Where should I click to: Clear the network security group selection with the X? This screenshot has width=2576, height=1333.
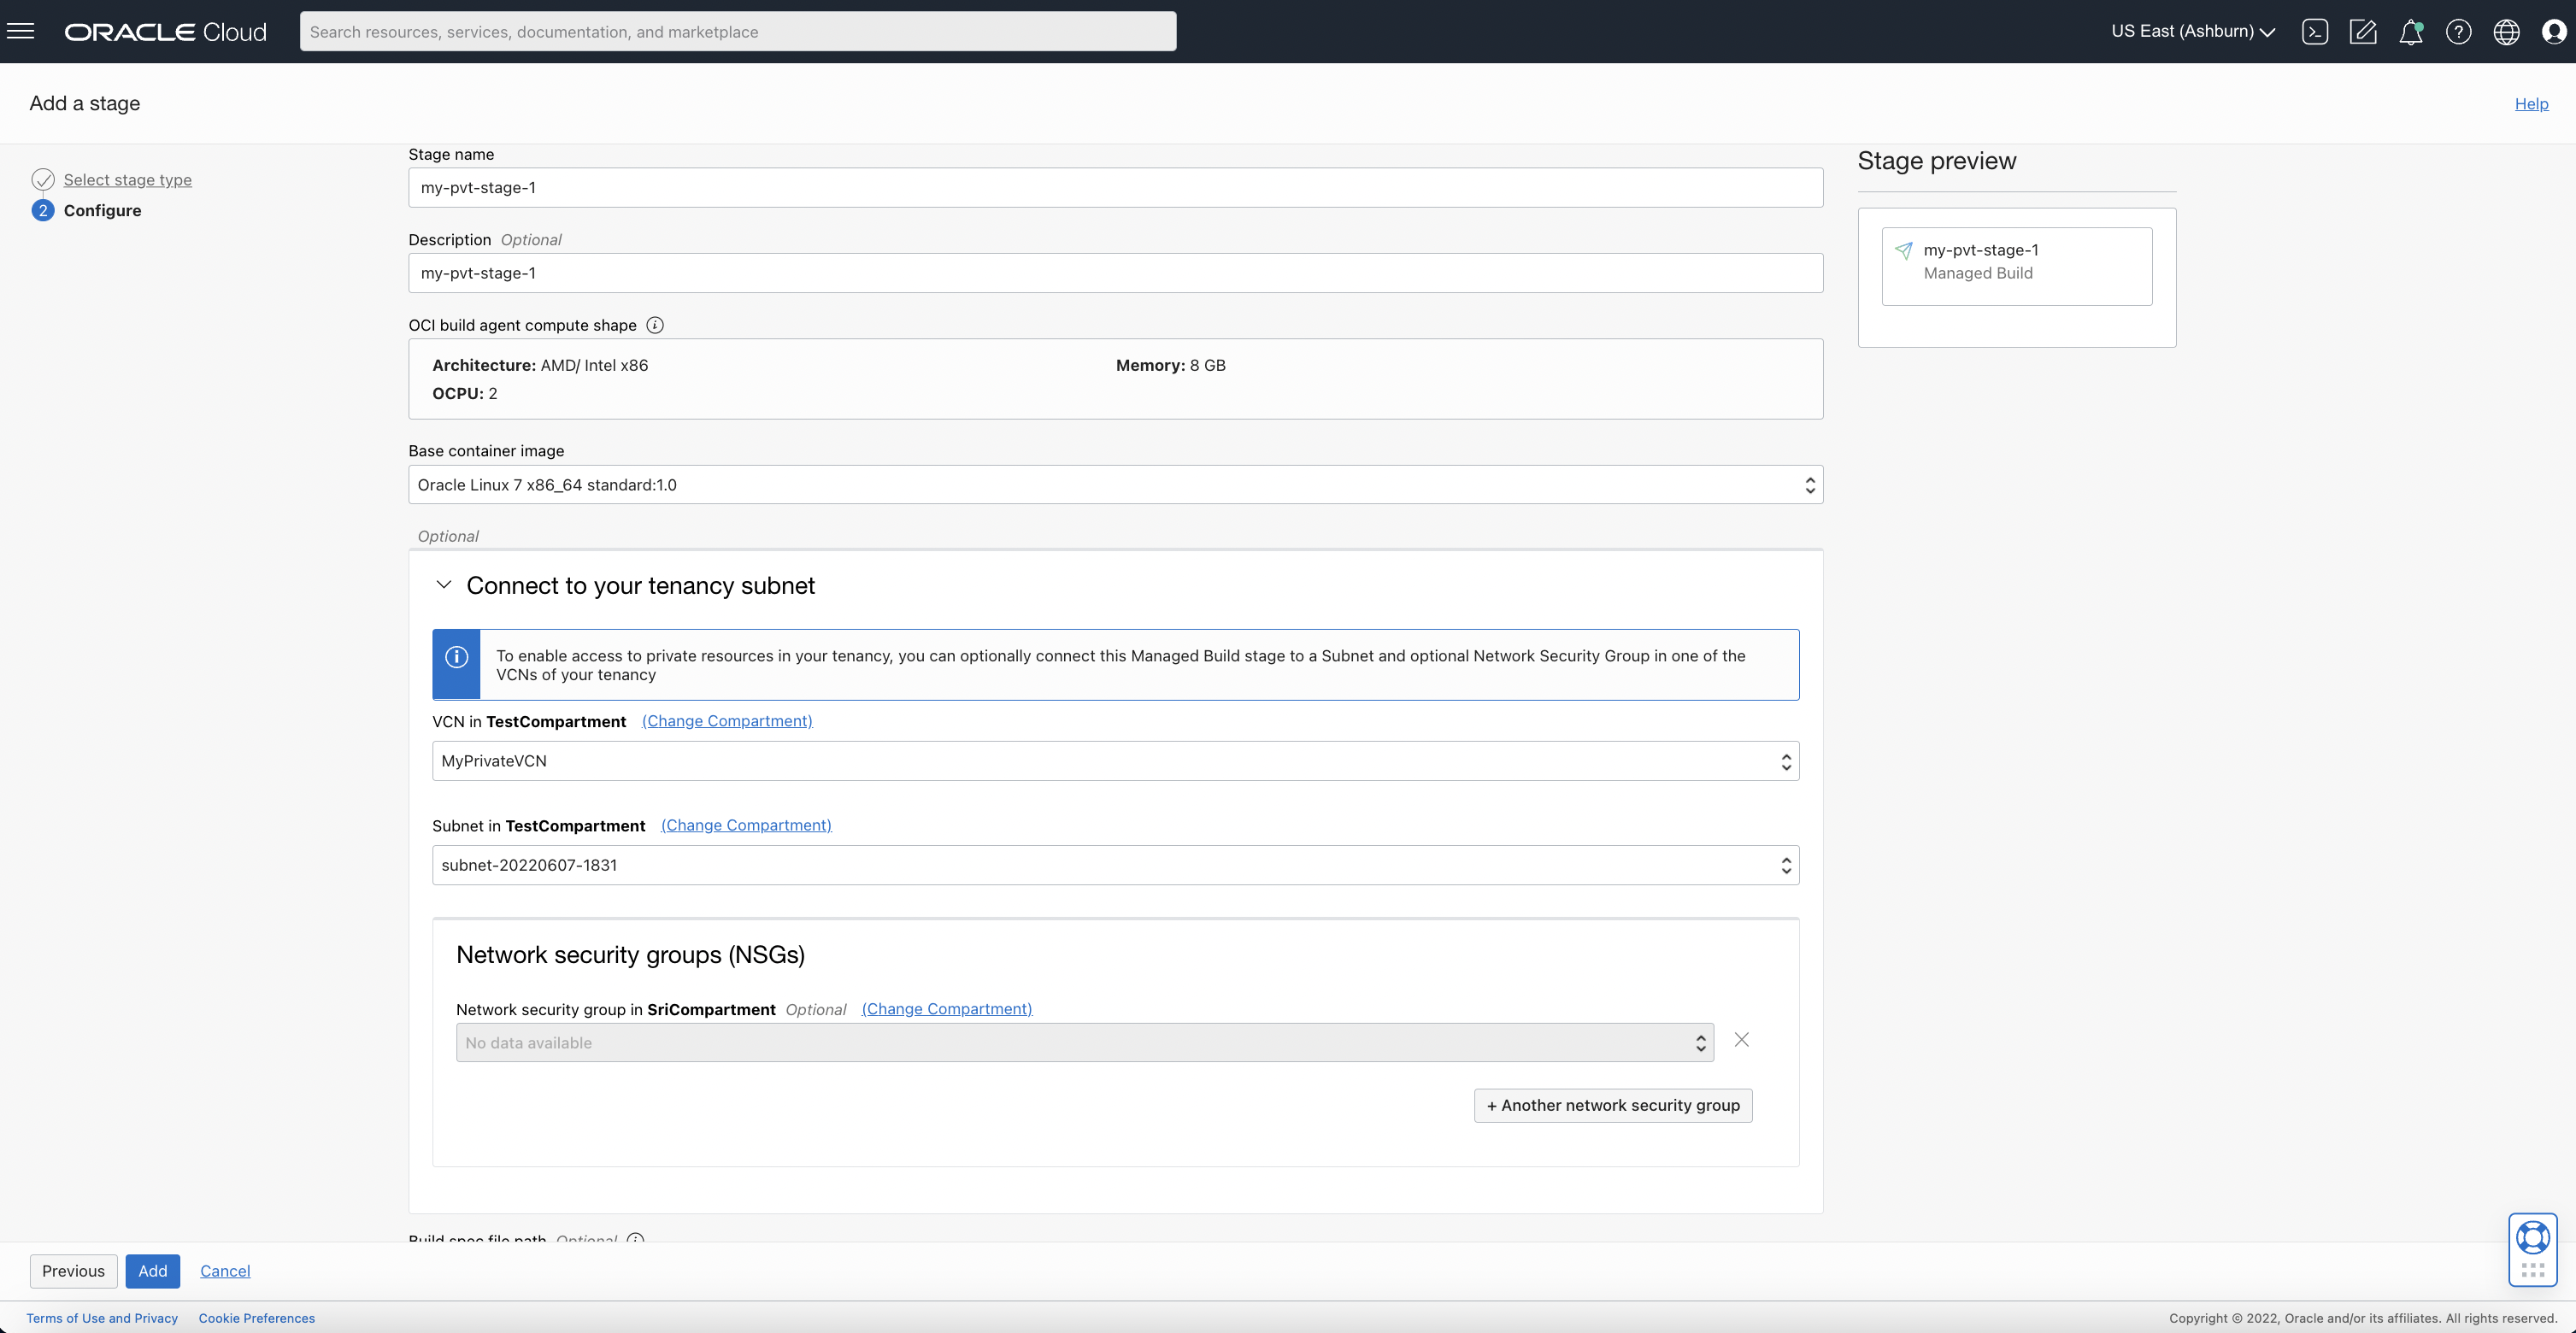[x=1742, y=1040]
